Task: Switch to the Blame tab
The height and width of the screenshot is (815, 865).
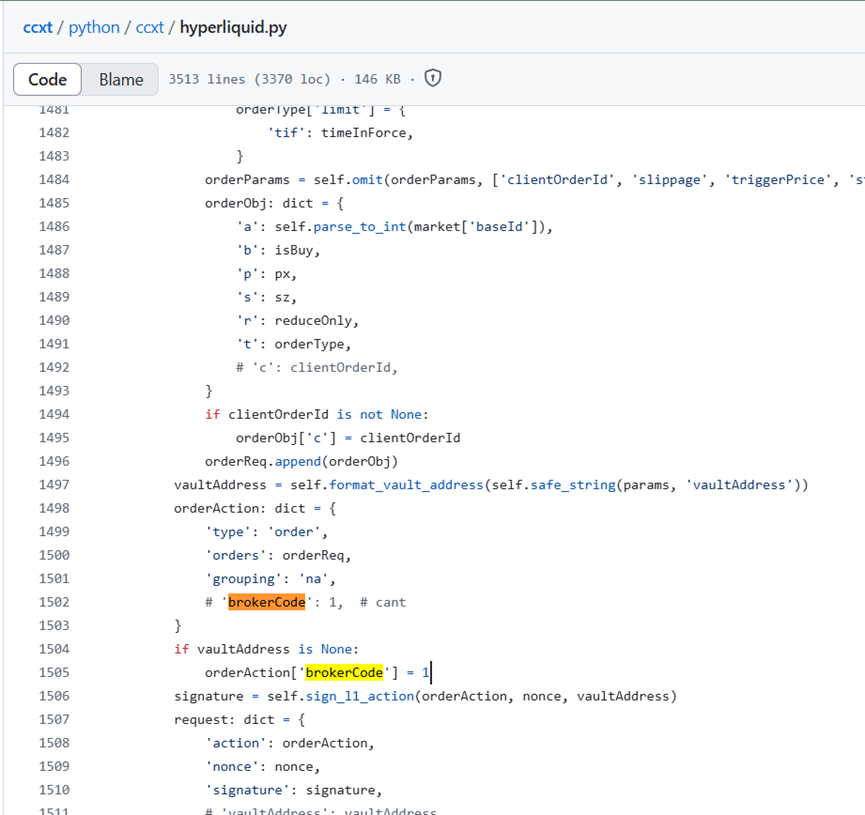Action: [x=121, y=79]
